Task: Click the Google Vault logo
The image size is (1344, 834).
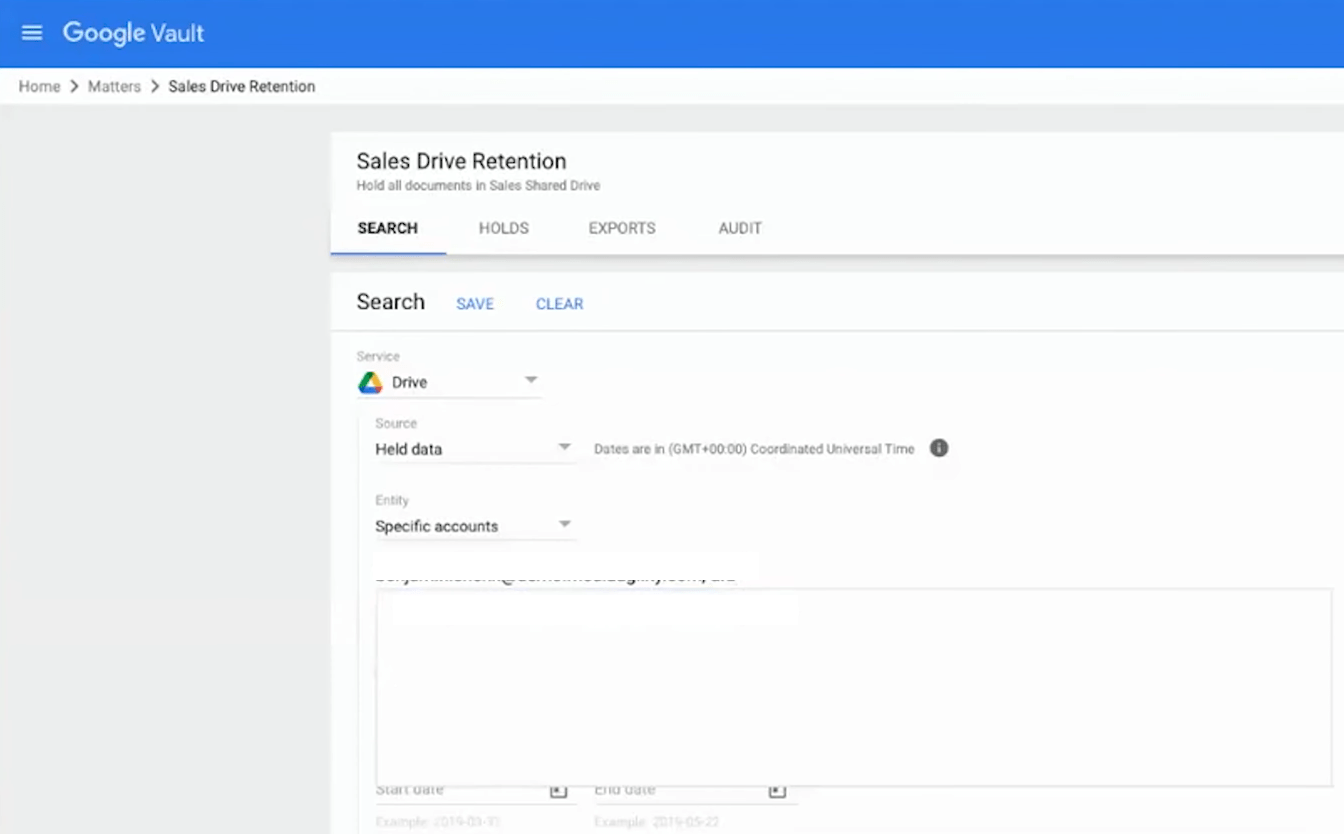Action: tap(133, 32)
